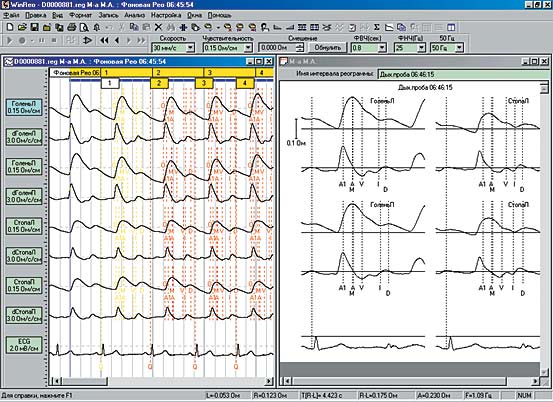
Task: Open the Анализ menu
Action: [135, 15]
